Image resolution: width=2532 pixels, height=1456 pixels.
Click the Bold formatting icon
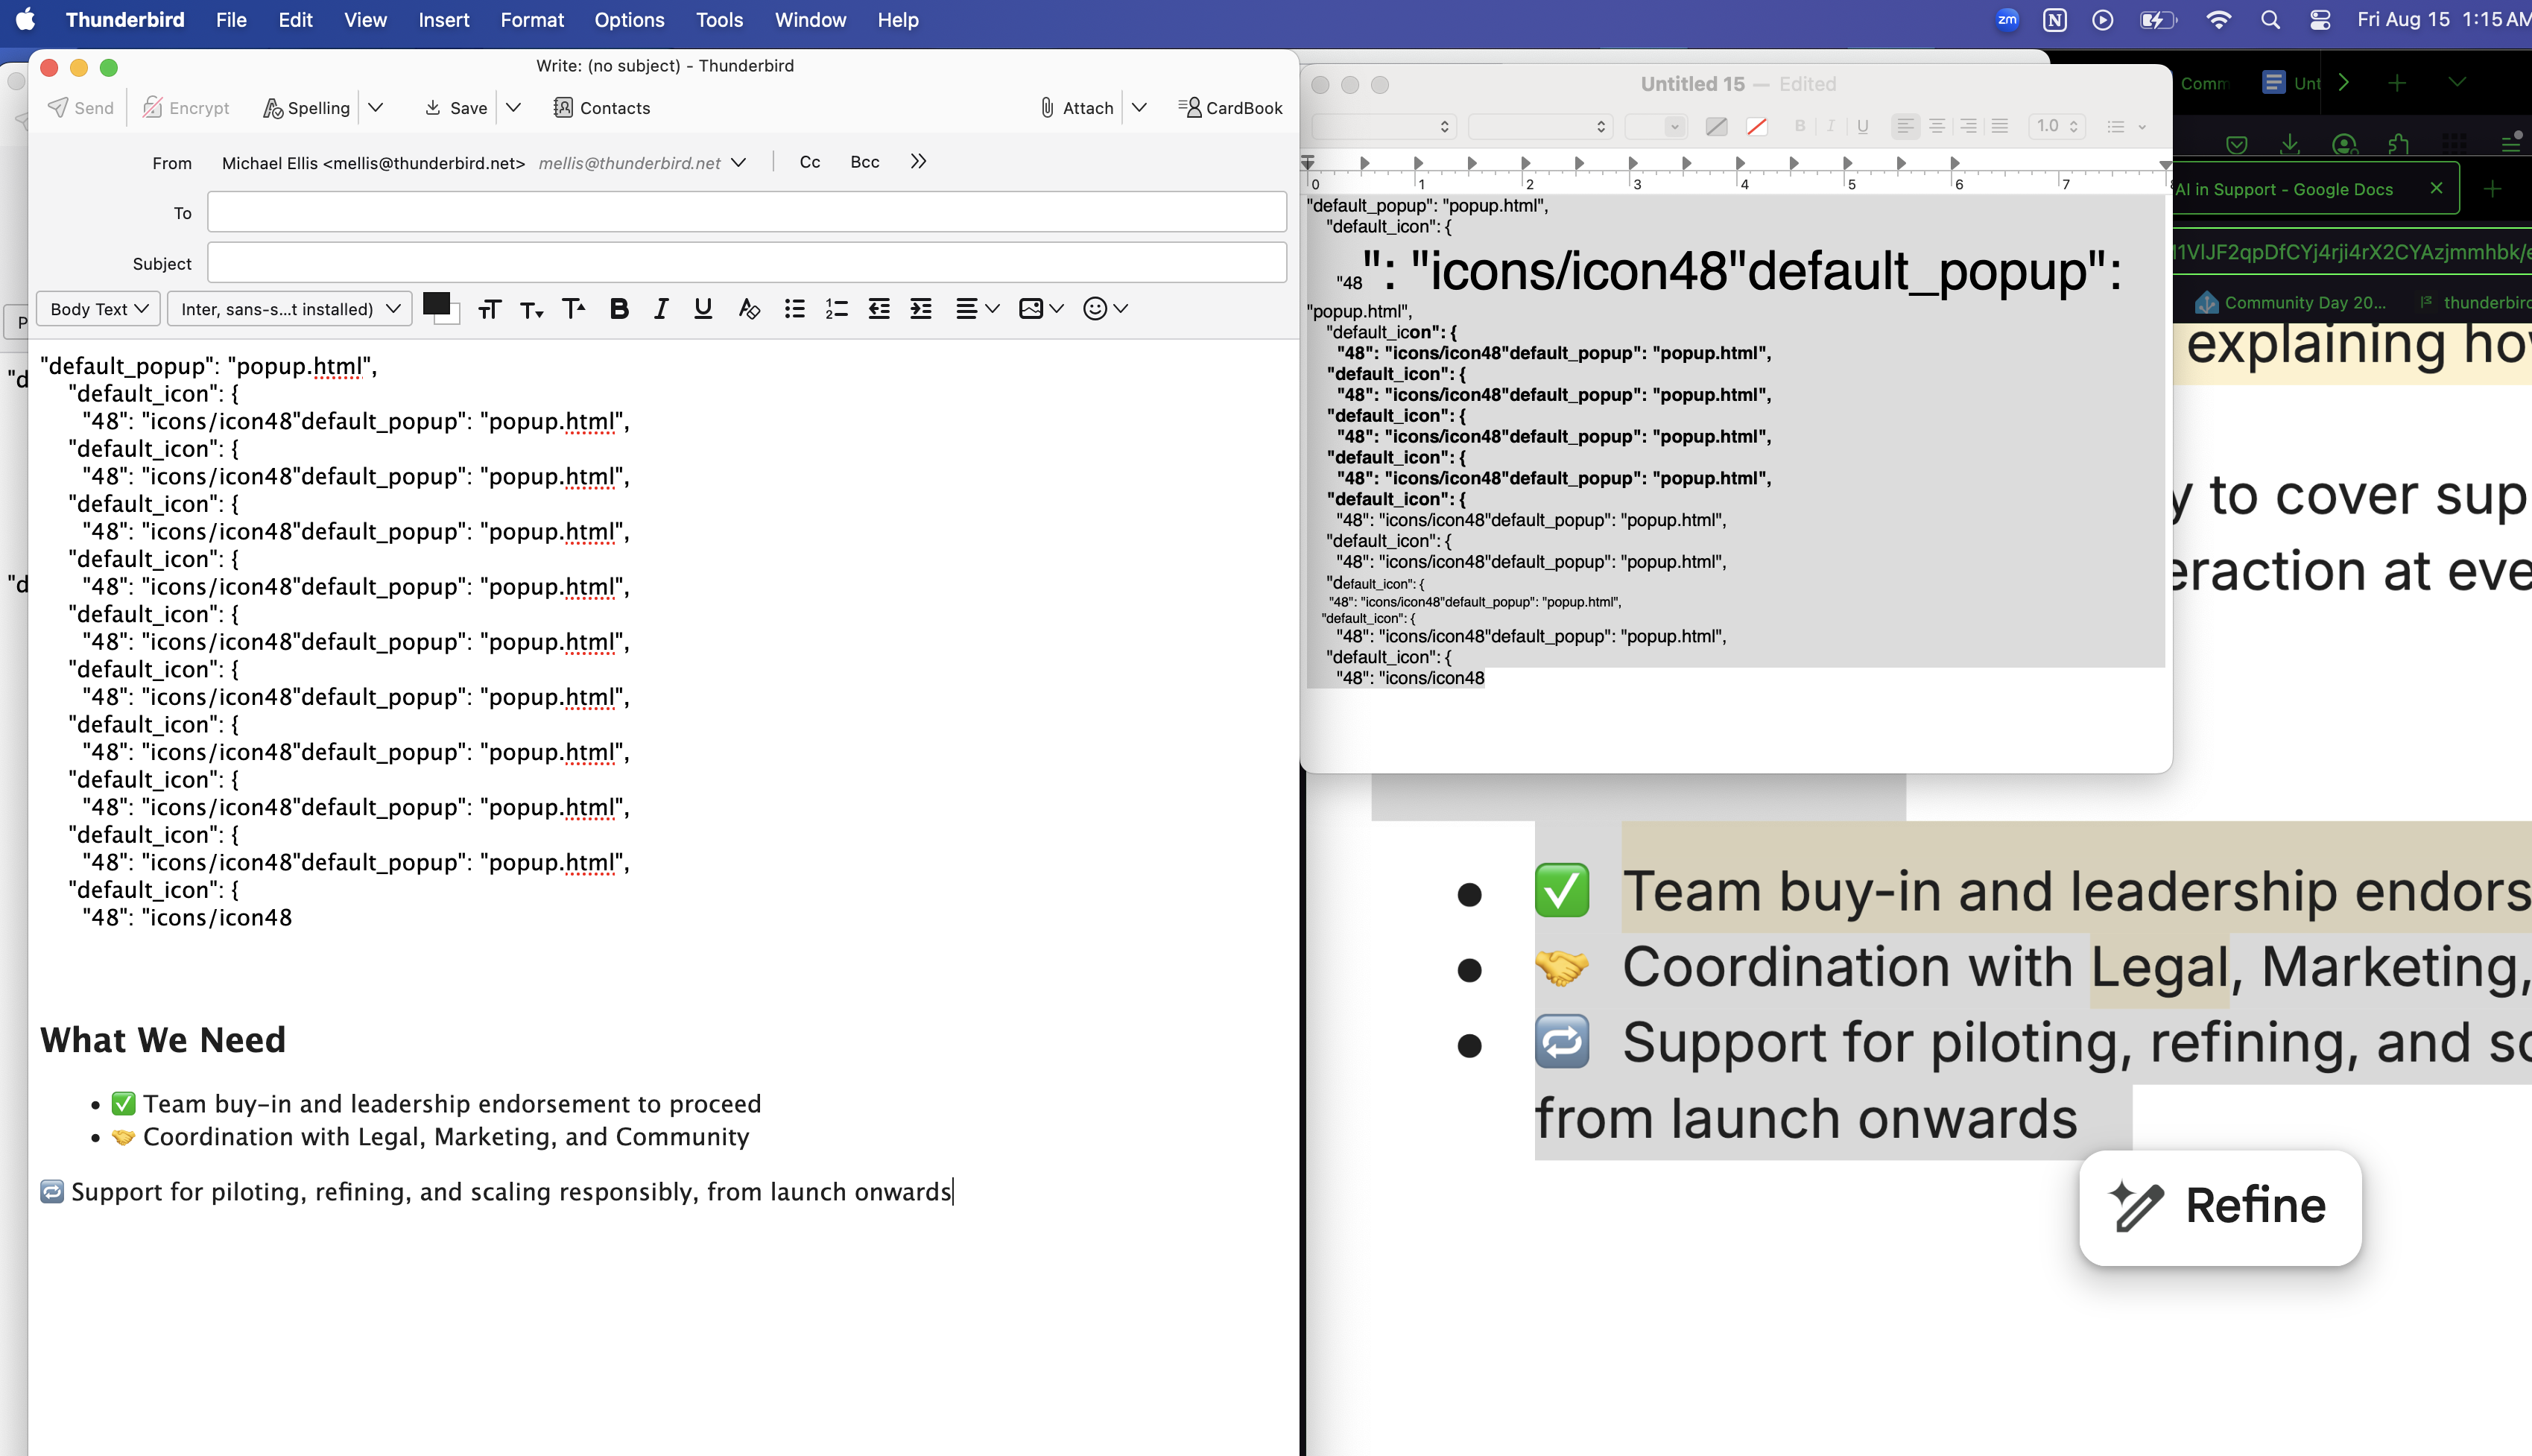pyautogui.click(x=619, y=309)
